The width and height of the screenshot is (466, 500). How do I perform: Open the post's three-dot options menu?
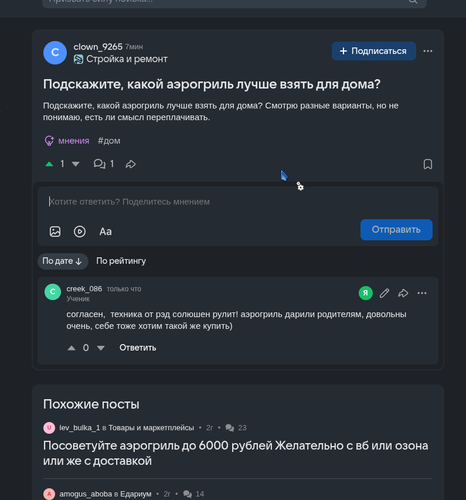click(x=428, y=51)
